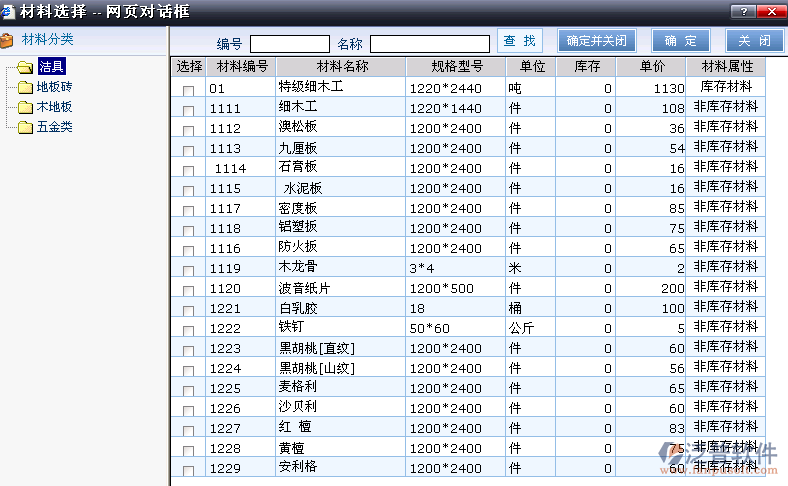Click the help question mark button
The height and width of the screenshot is (486, 788).
pos(743,11)
